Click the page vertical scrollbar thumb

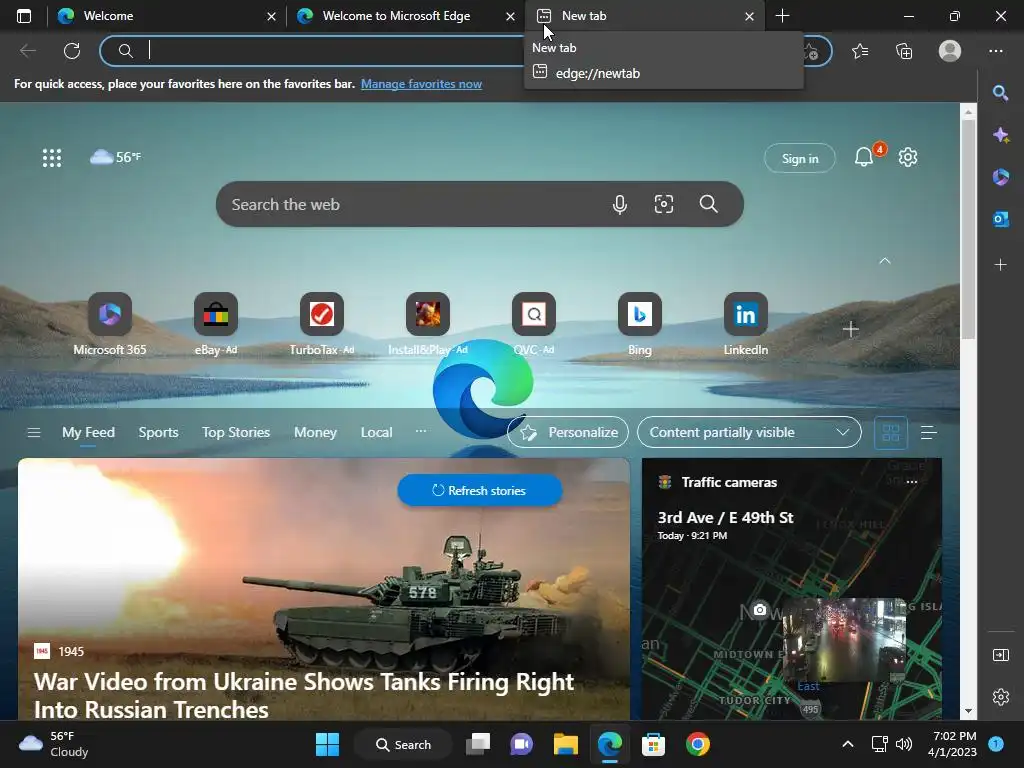click(x=968, y=229)
